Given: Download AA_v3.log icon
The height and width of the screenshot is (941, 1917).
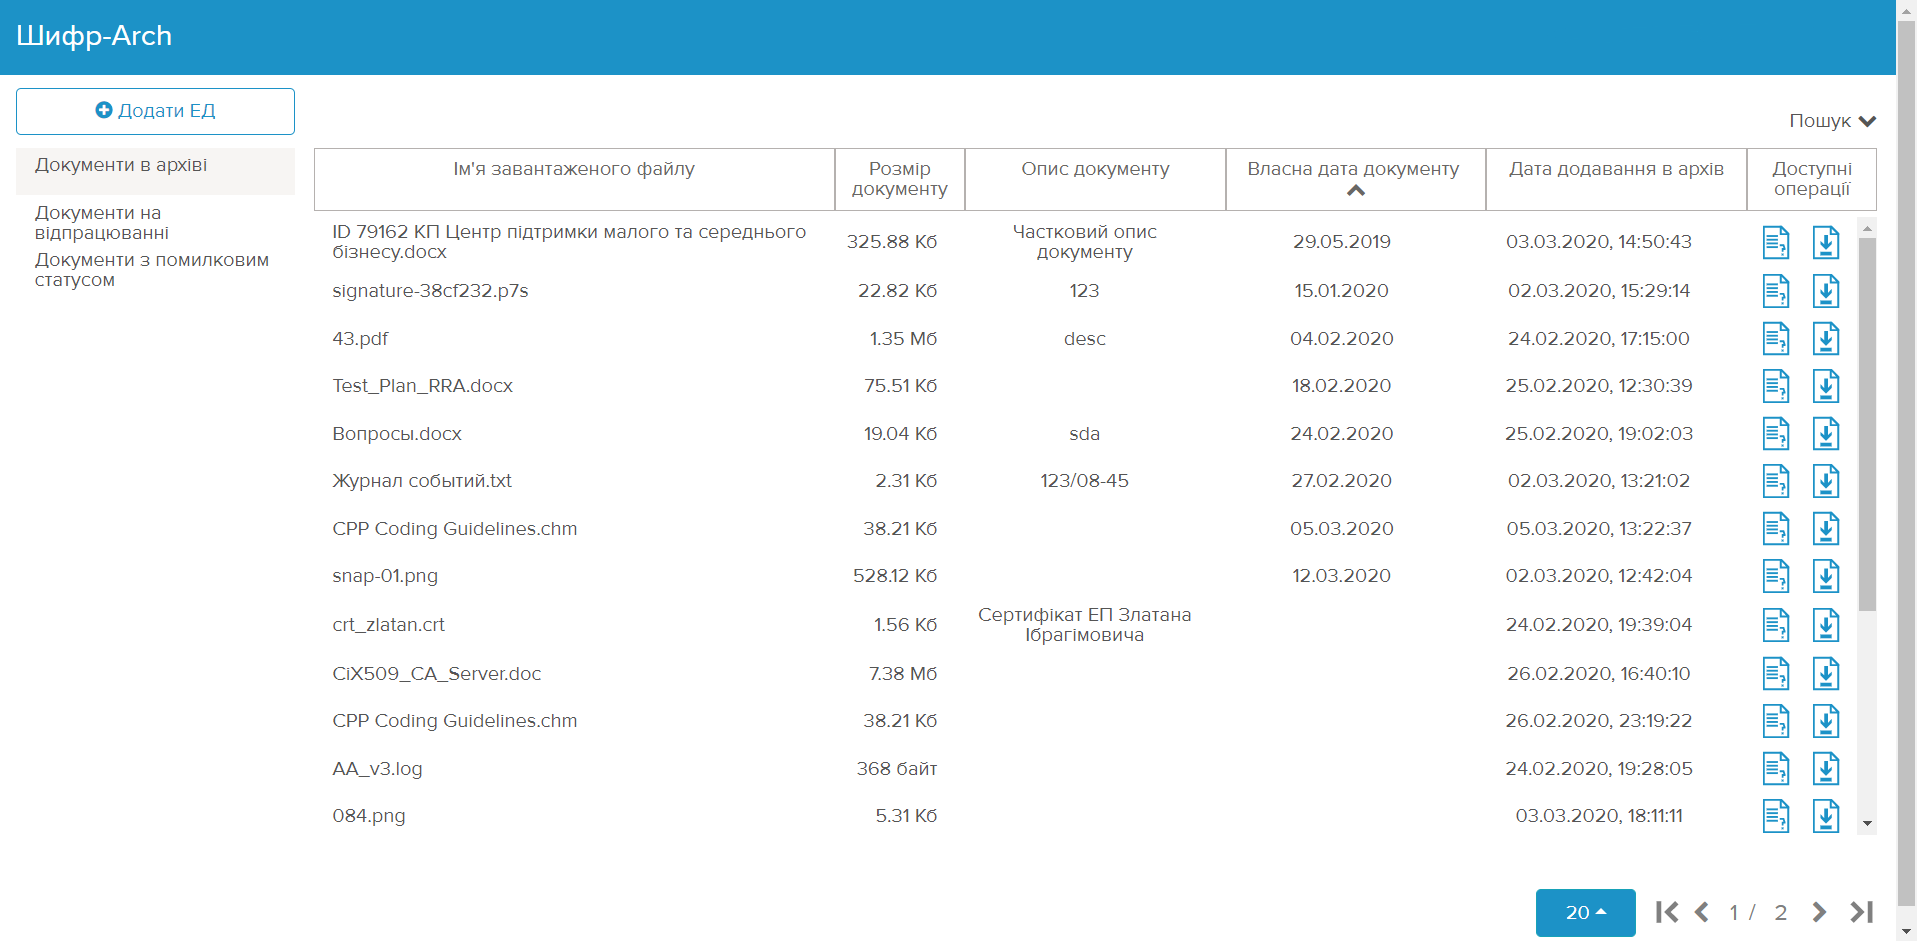Looking at the screenshot, I should [x=1826, y=769].
